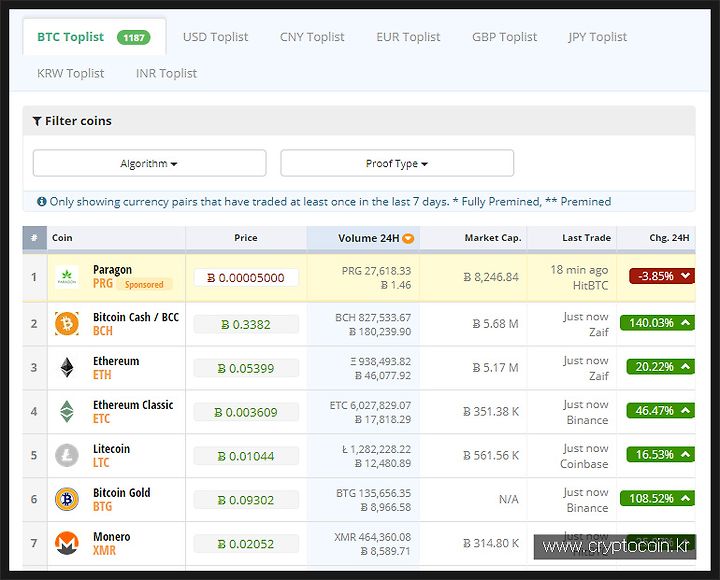Click the Paragon coin logo icon
This screenshot has width=720, height=580.
click(67, 277)
